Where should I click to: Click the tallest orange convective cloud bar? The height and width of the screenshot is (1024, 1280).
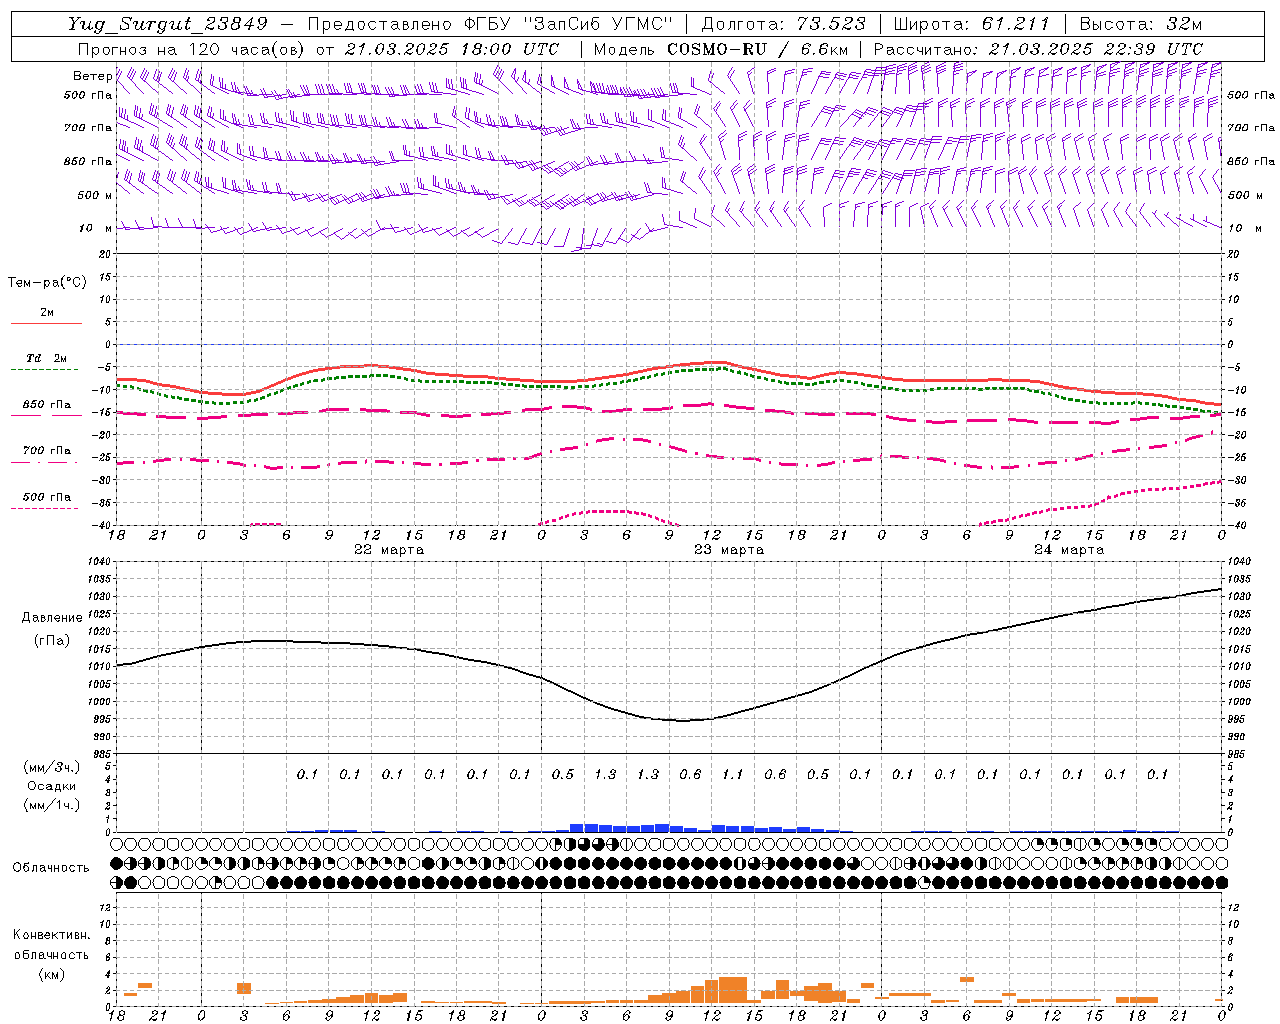point(733,990)
